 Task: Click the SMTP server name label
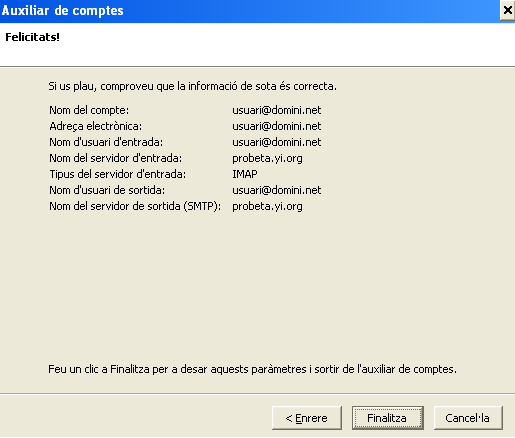coord(135,206)
